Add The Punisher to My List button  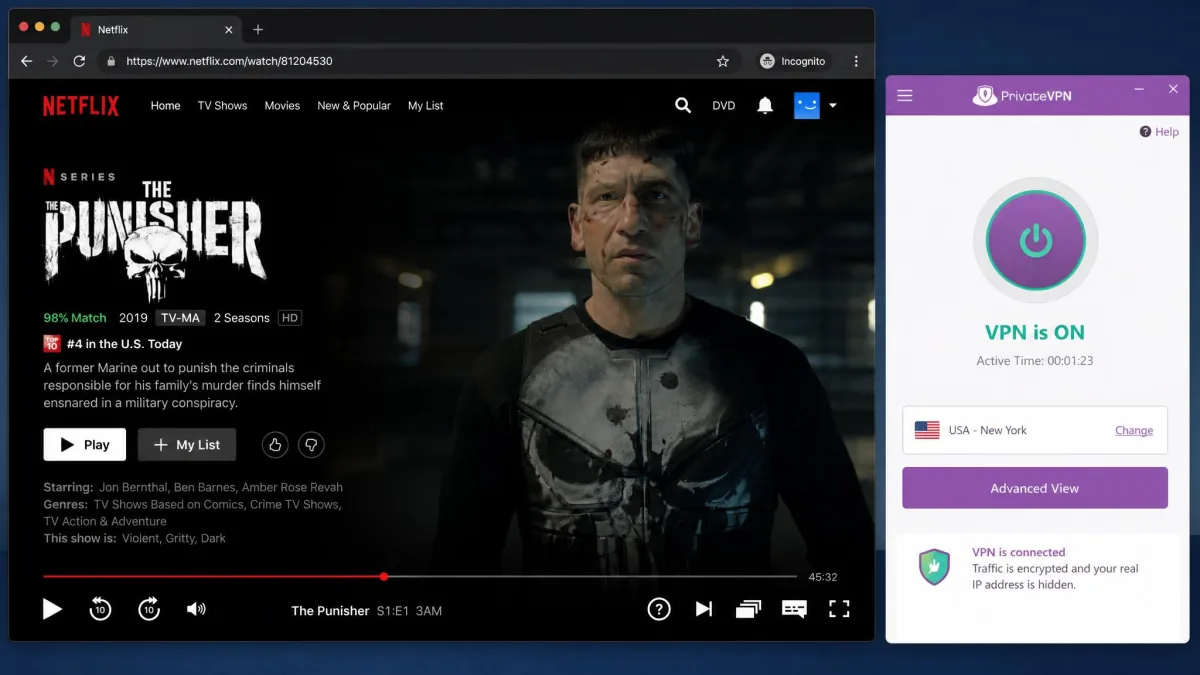click(187, 445)
